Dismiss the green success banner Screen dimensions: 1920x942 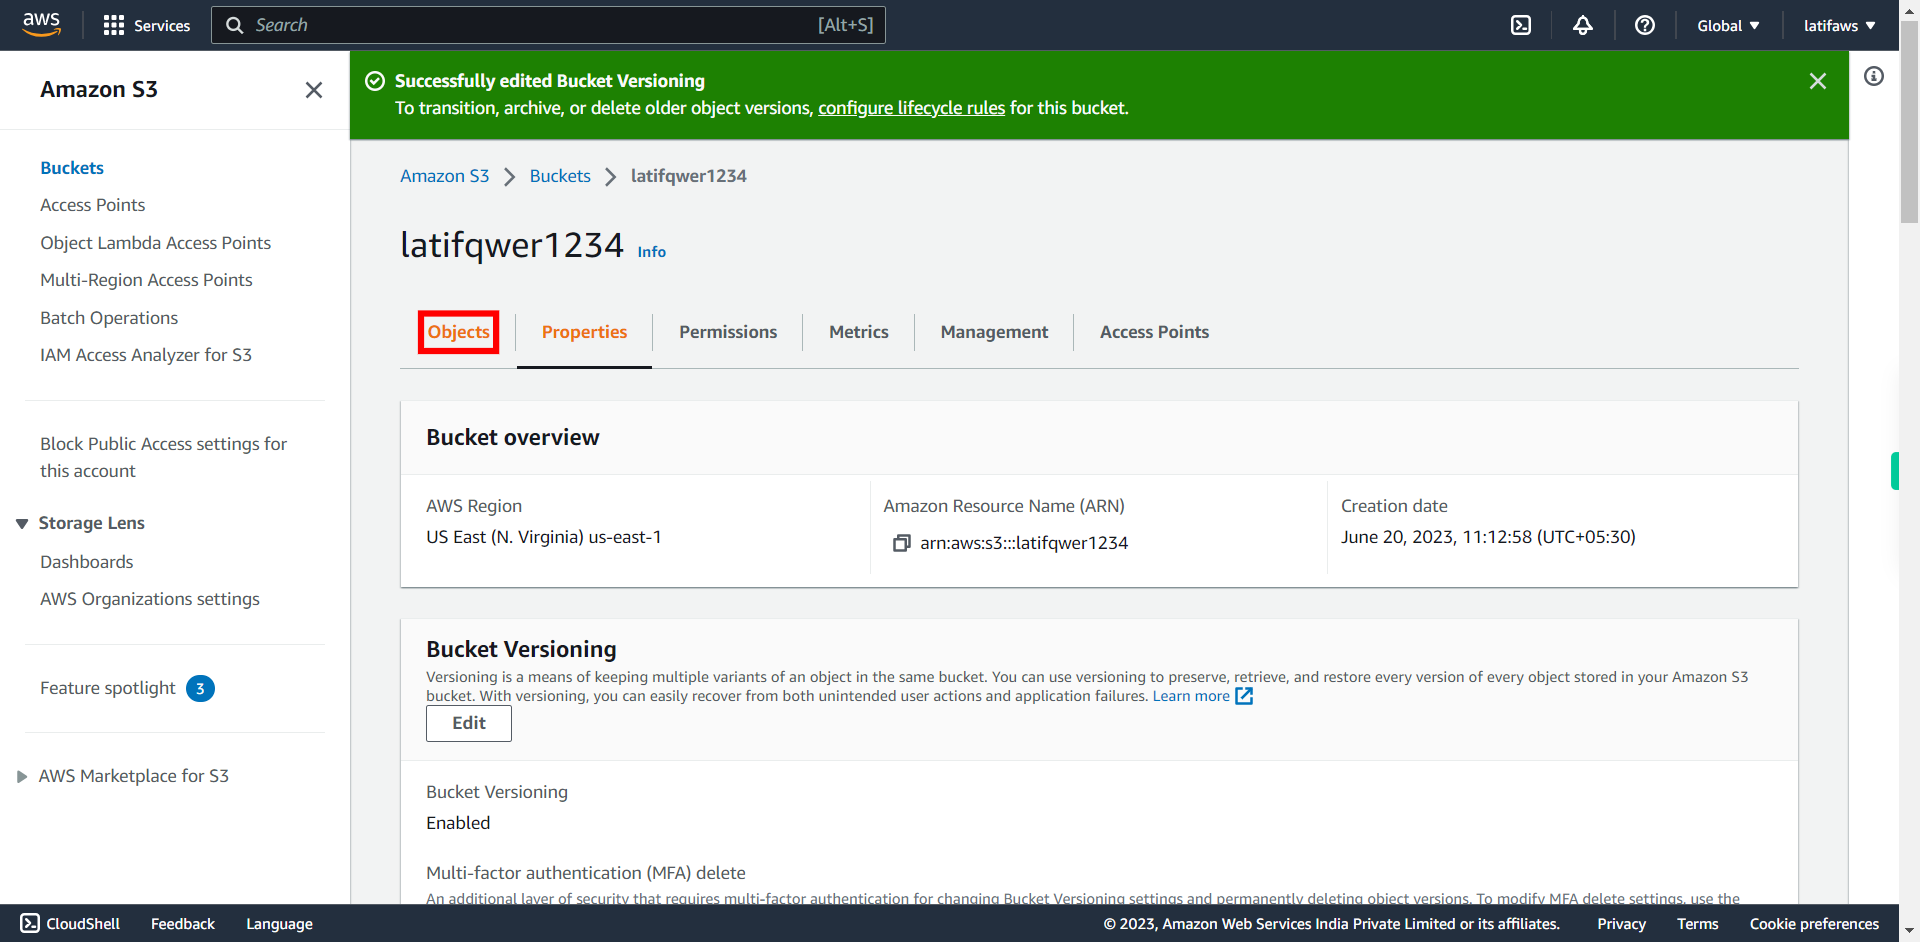(x=1818, y=81)
